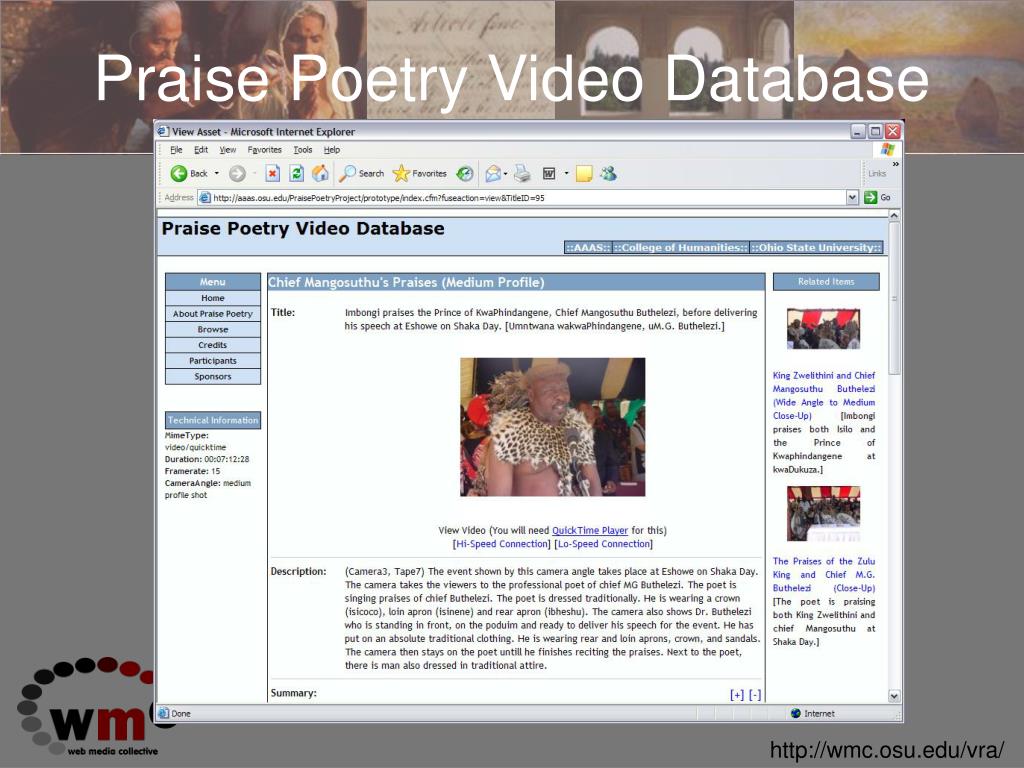Screen dimensions: 1024x768
Task: Open the File menu
Action: (x=176, y=150)
